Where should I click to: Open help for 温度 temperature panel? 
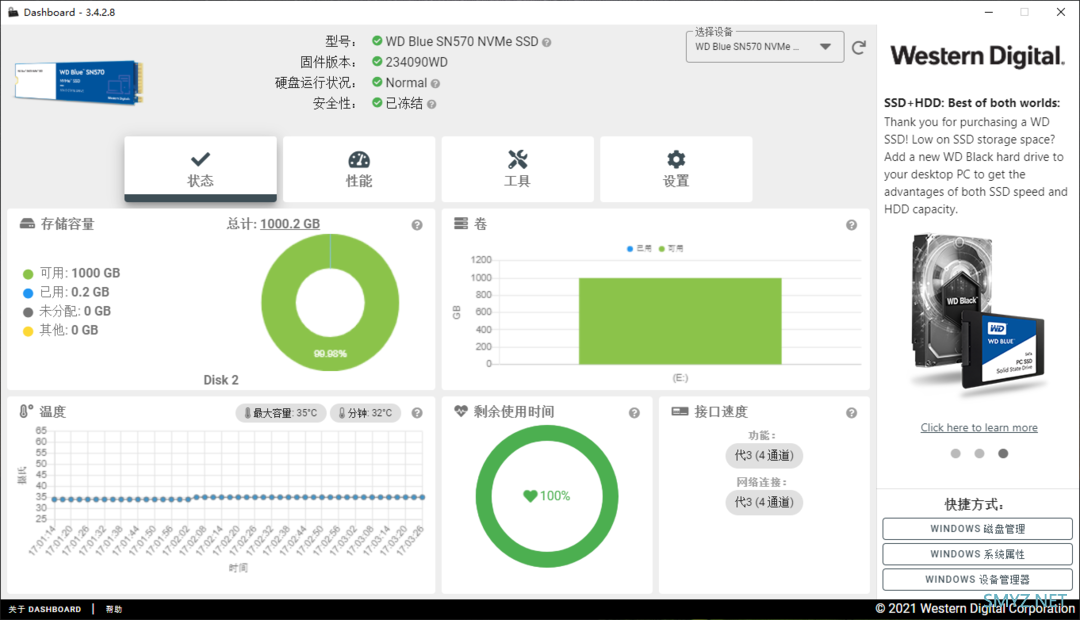point(417,413)
